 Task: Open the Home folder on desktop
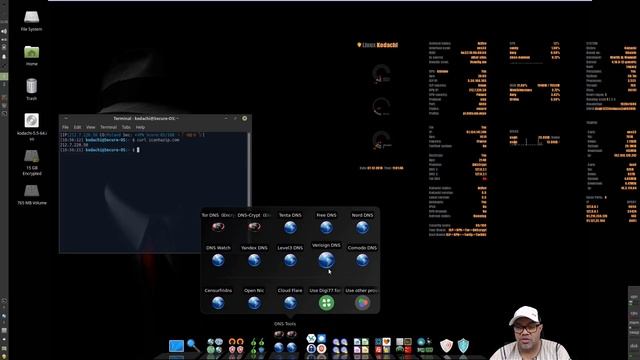[x=31, y=52]
